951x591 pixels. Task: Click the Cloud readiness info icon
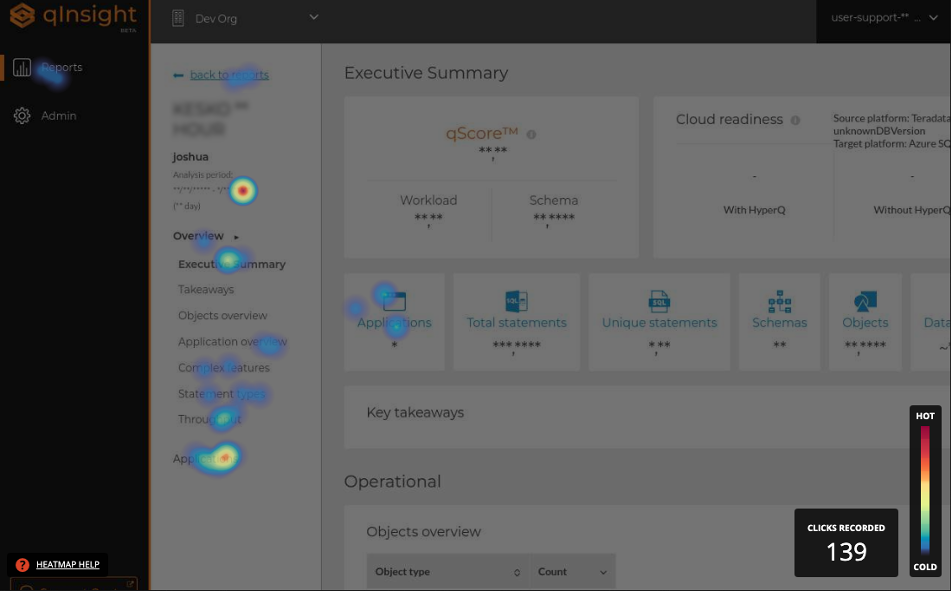795,119
